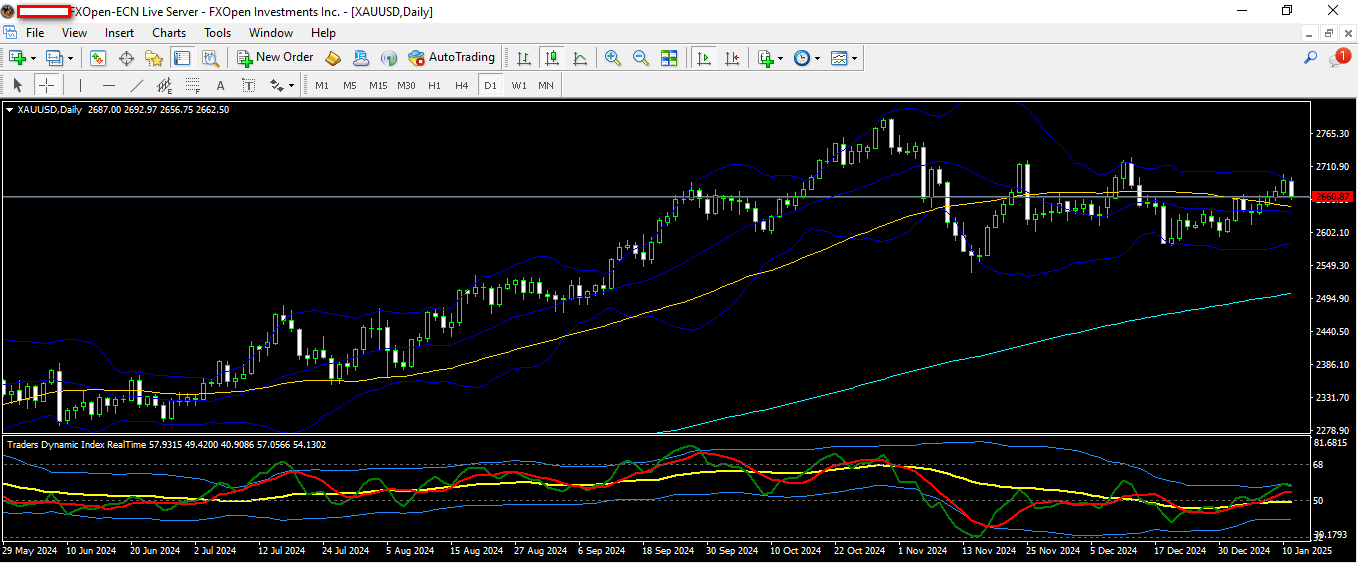Expand the Indicators dropdown arrow
This screenshot has height=563, width=1358.
[781, 58]
